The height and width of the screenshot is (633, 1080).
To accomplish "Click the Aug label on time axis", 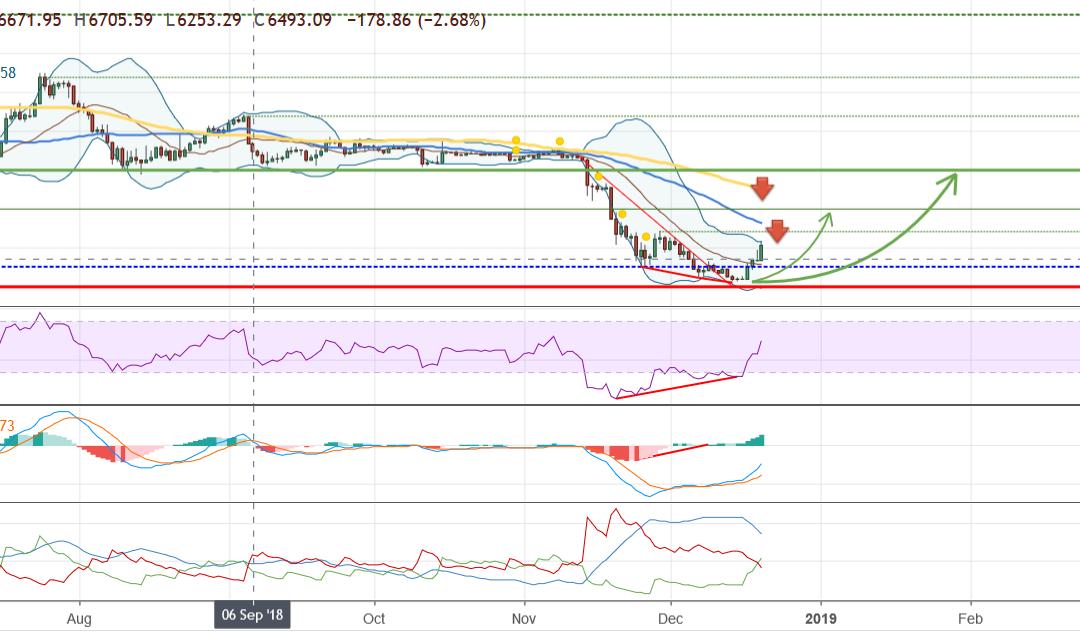I will [x=79, y=617].
